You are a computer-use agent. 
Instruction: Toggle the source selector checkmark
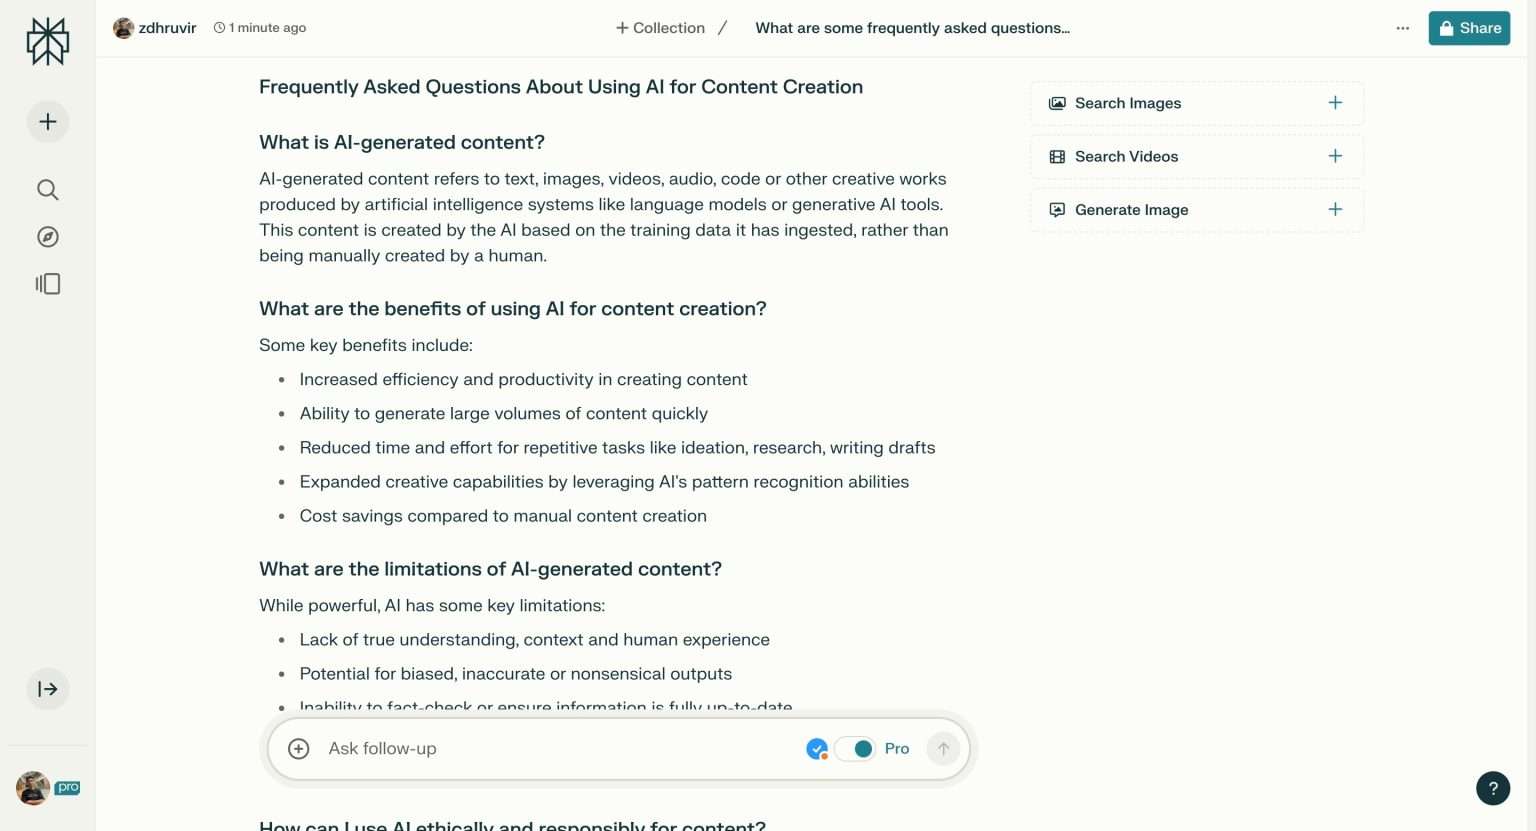coord(816,748)
